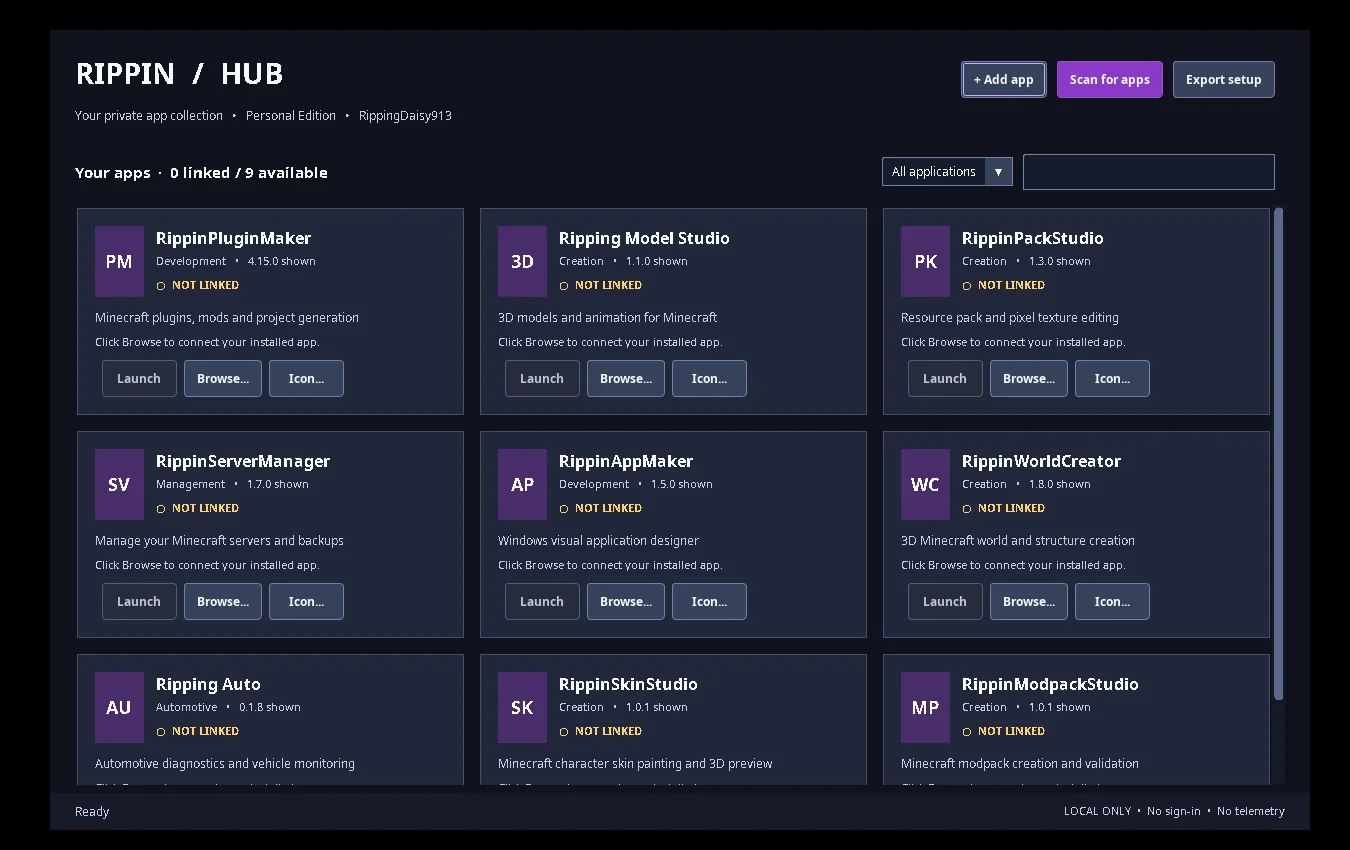Click the MP icon tile of RippinModpackStudio
Screen dimensions: 1350x850
pyautogui.click(x=925, y=707)
